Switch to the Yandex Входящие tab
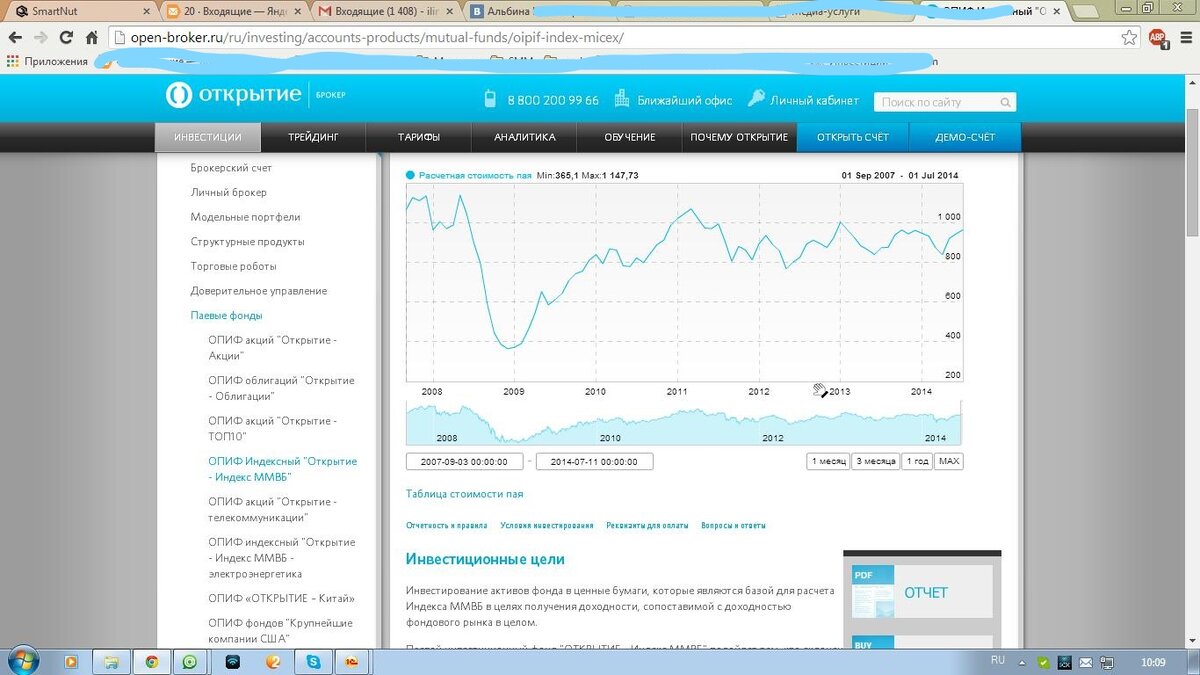The height and width of the screenshot is (675, 1200). [234, 12]
